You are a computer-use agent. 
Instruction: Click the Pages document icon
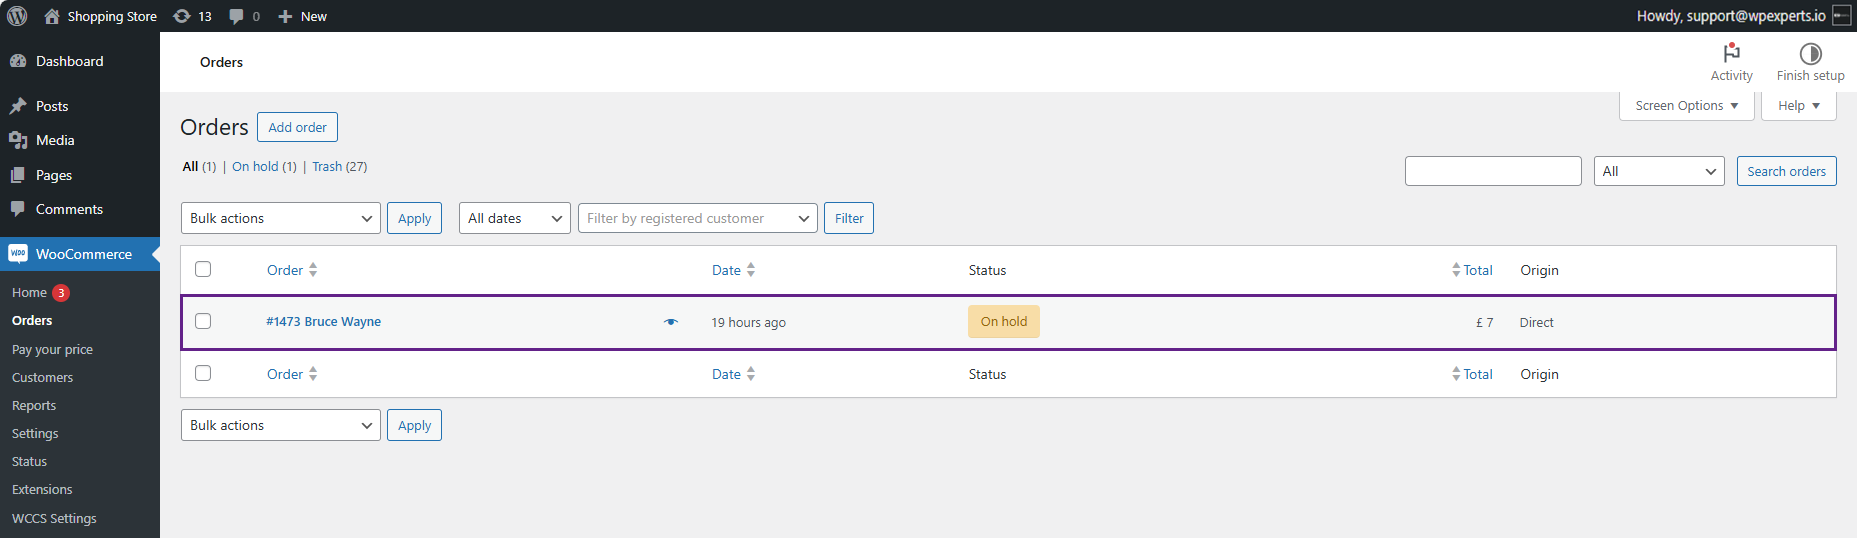(18, 175)
